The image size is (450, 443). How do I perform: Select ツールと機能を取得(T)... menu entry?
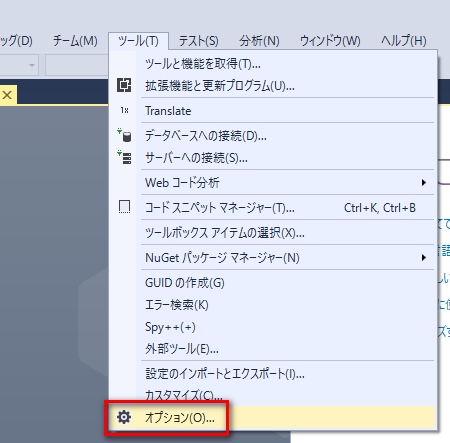click(273, 64)
